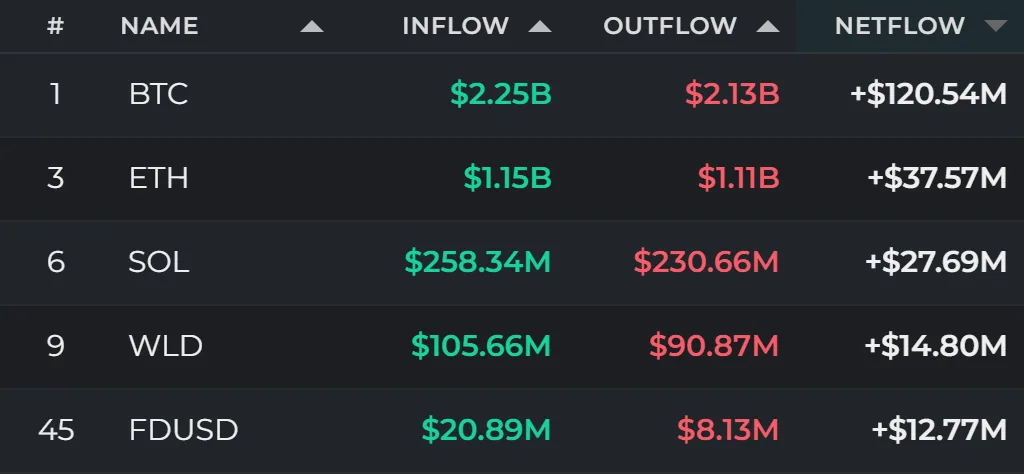Viewport: 1024px width, 474px height.
Task: Select the ETH name cell
Action: (x=159, y=178)
